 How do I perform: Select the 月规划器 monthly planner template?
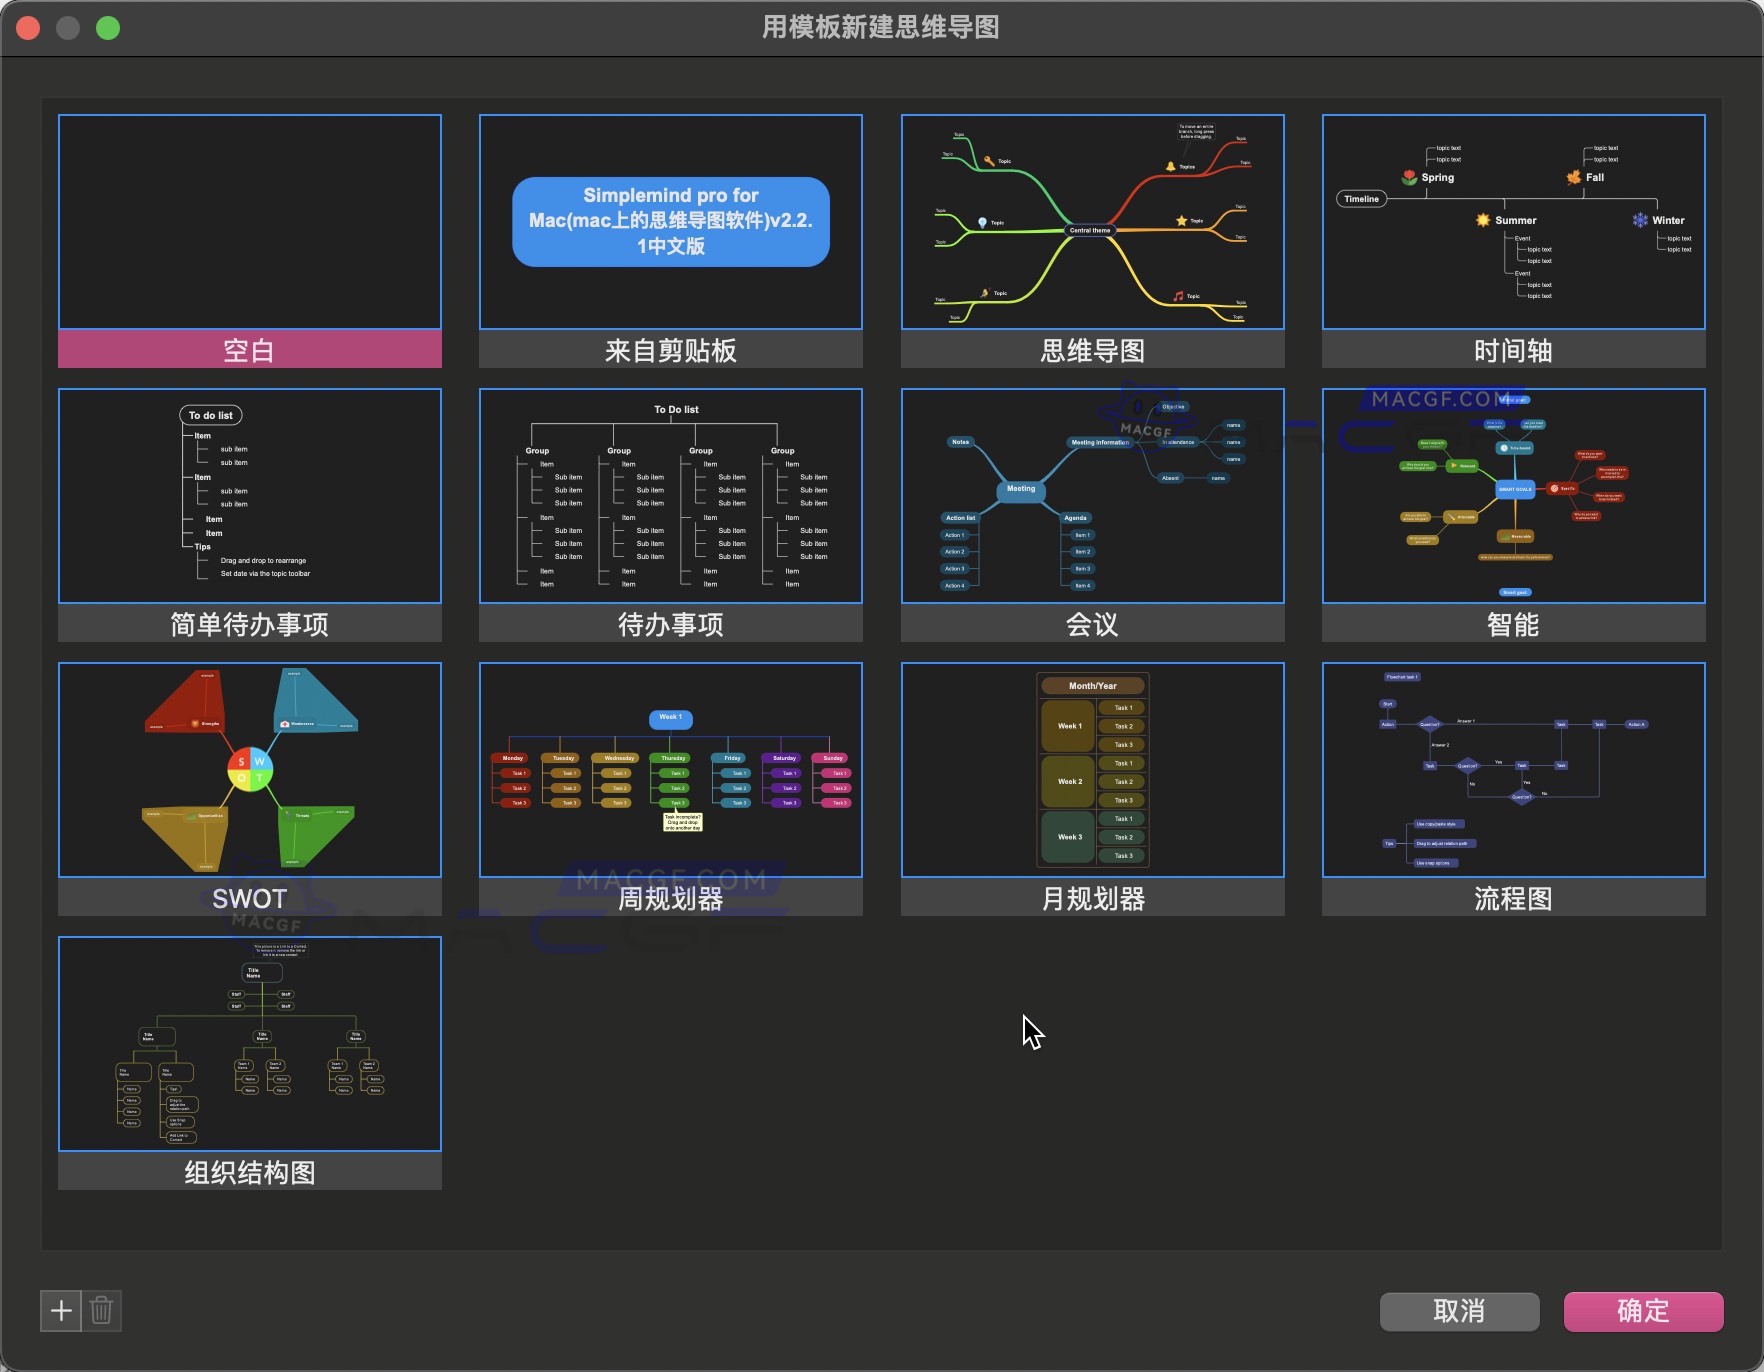[x=1091, y=770]
